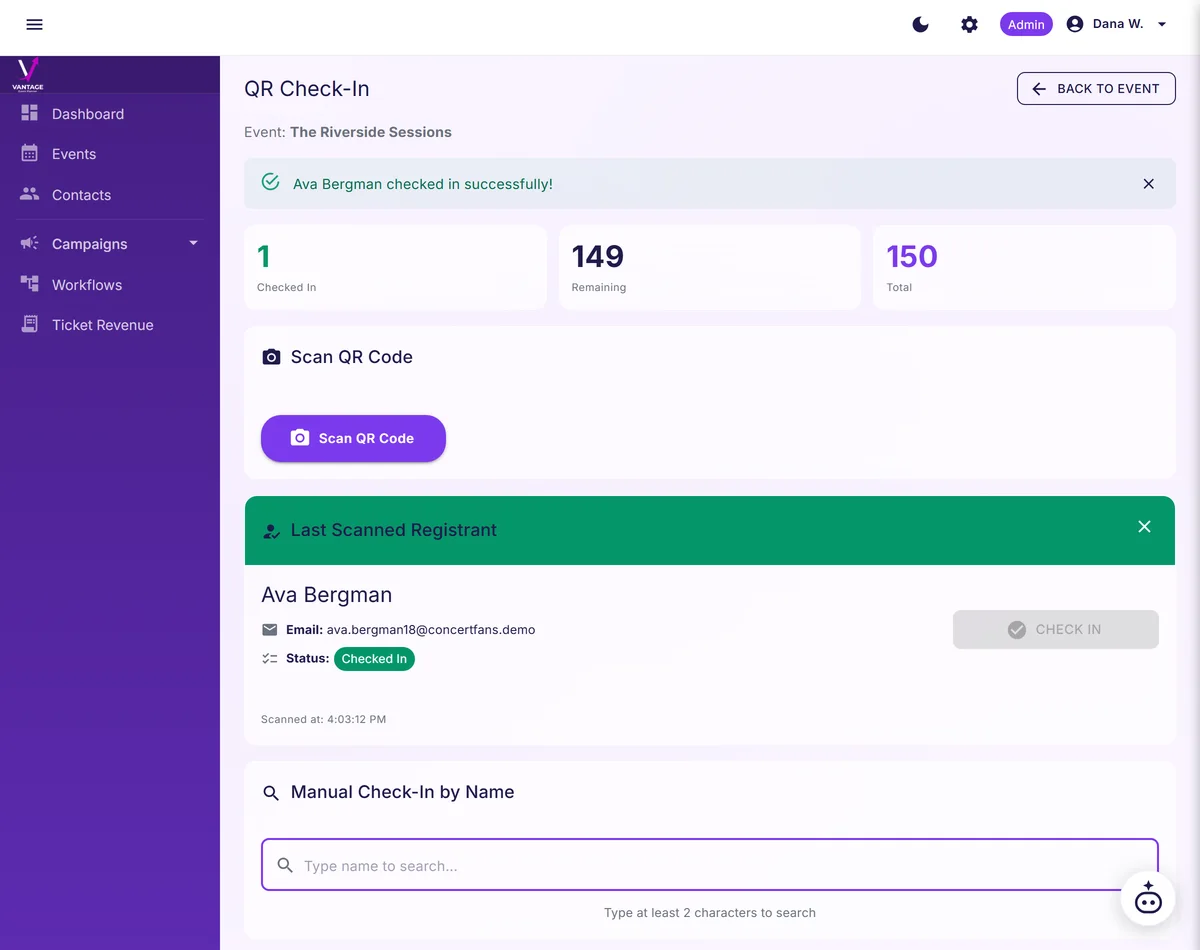The height and width of the screenshot is (950, 1200).
Task: Start the Scan QR Code button
Action: 353,438
